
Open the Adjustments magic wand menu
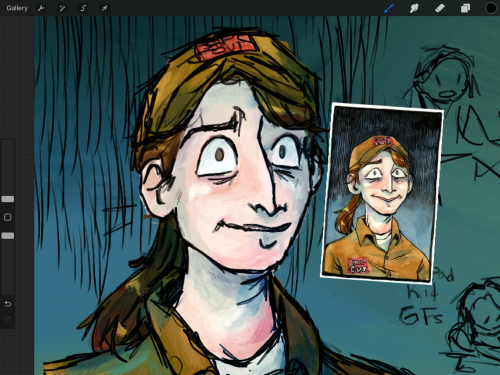62,8
